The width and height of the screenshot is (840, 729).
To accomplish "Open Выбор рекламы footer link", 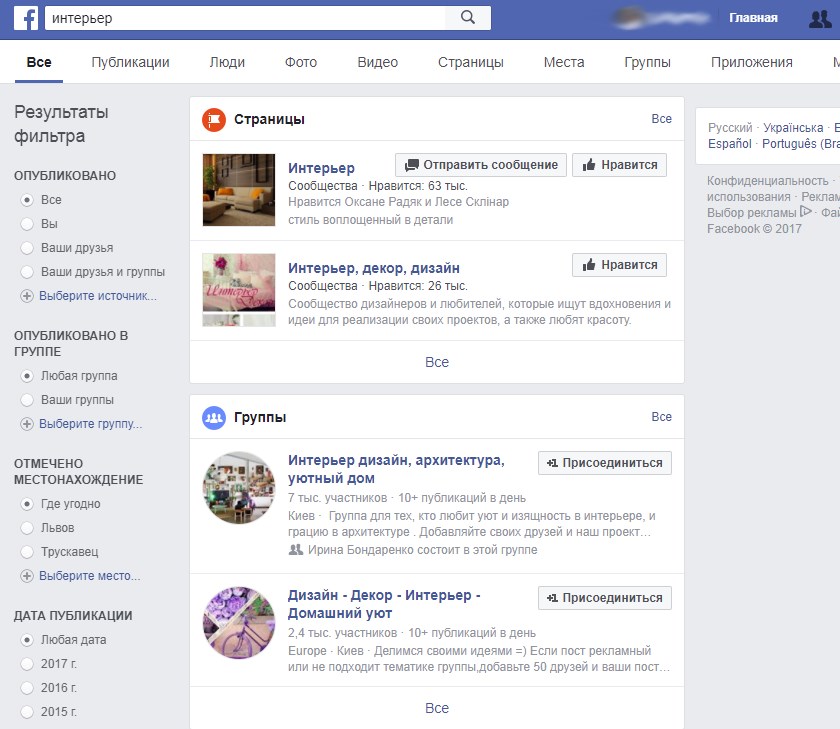I will click(752, 213).
